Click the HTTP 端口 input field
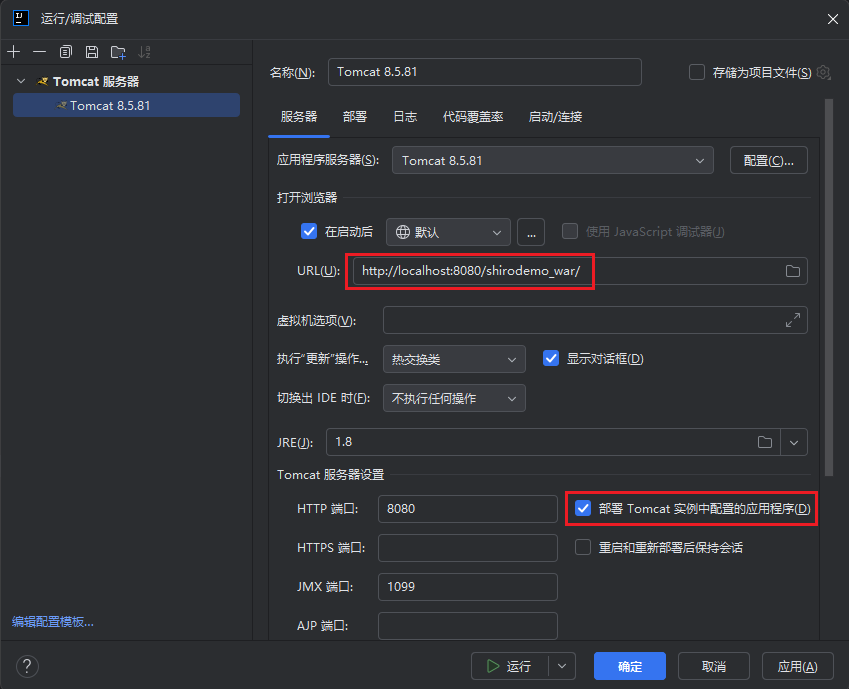Viewport: 849px width, 689px height. [x=467, y=509]
